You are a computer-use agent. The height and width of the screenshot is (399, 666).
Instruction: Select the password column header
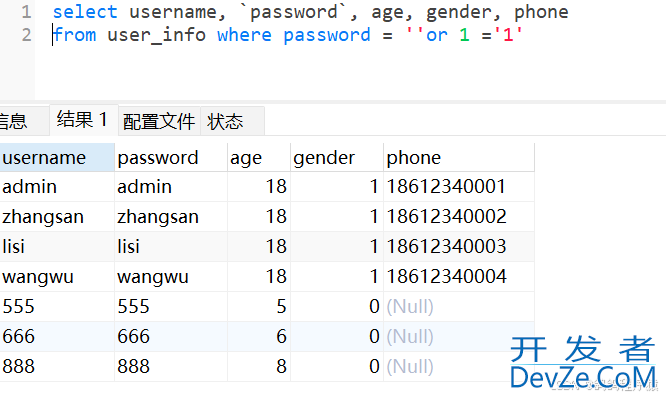click(171, 158)
